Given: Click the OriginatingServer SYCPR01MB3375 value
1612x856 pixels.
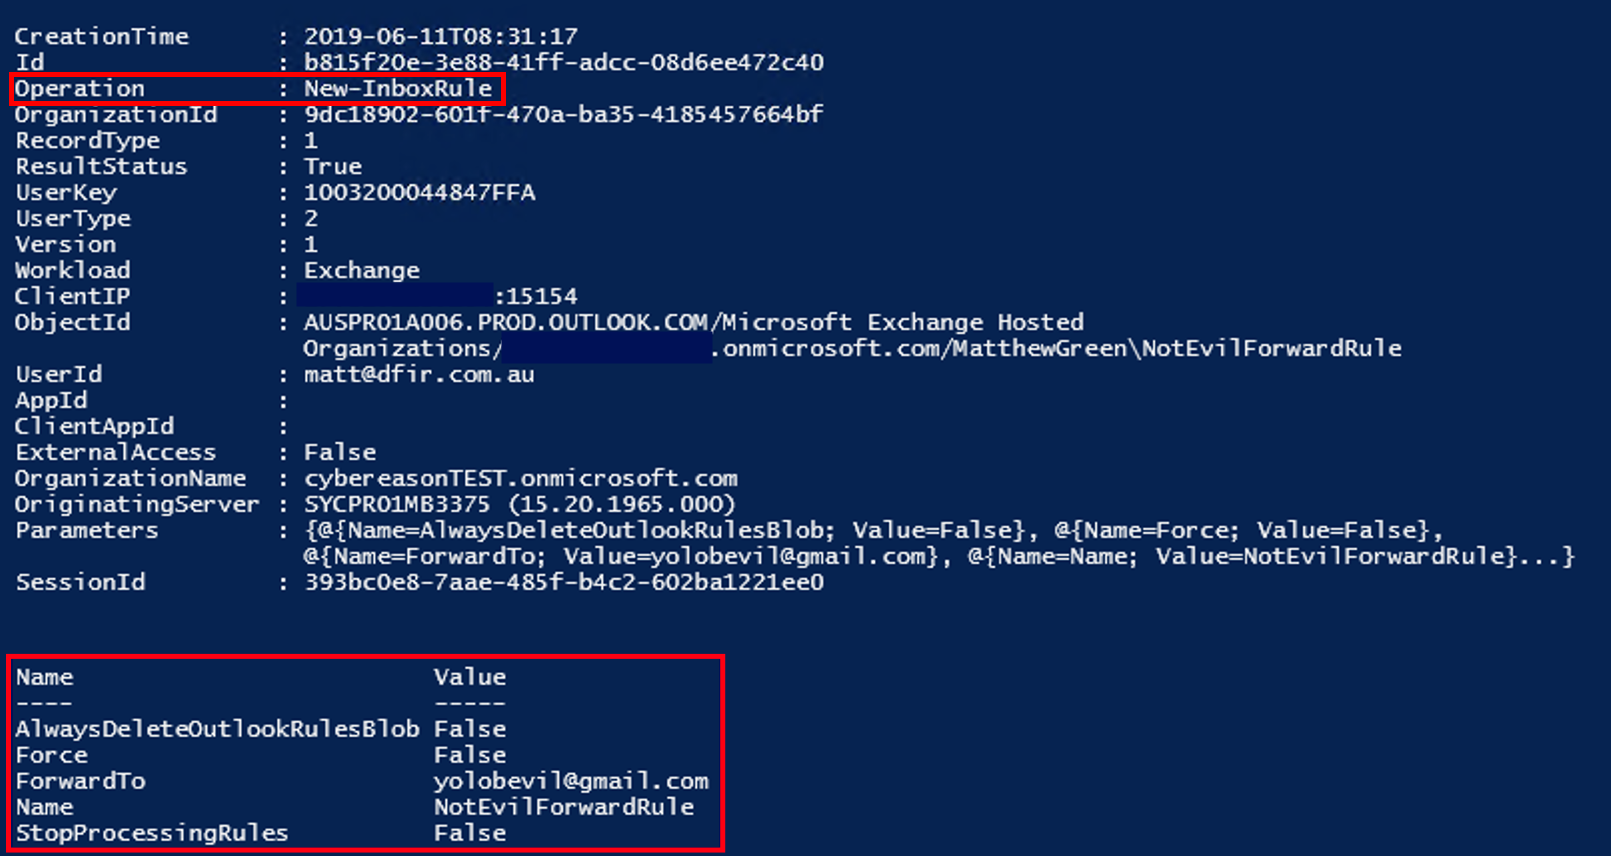Looking at the screenshot, I should coord(397,504).
